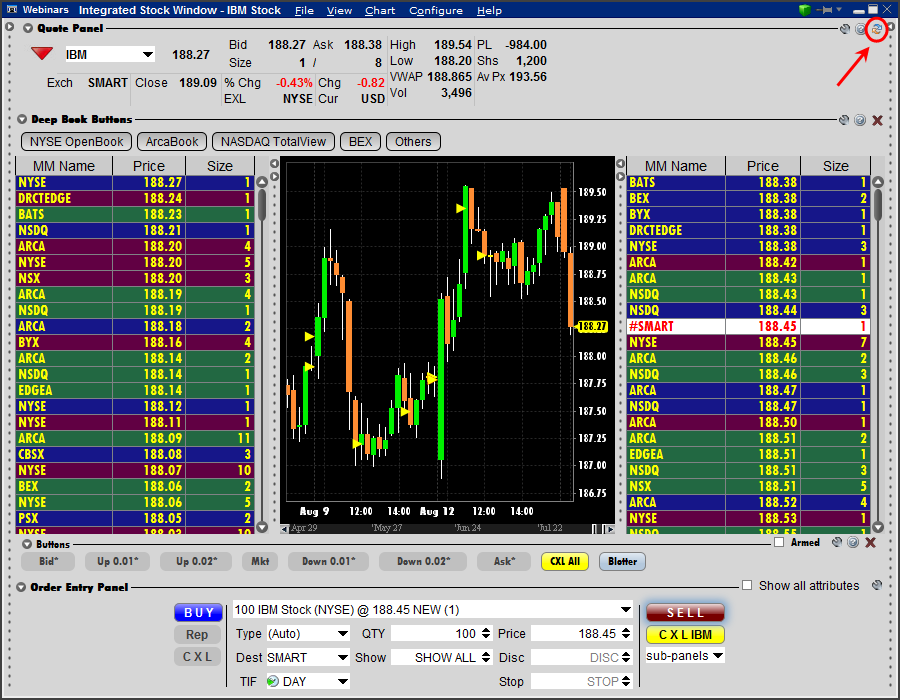Close the Deep Book Buttons panel
900x700 pixels.
point(877,120)
